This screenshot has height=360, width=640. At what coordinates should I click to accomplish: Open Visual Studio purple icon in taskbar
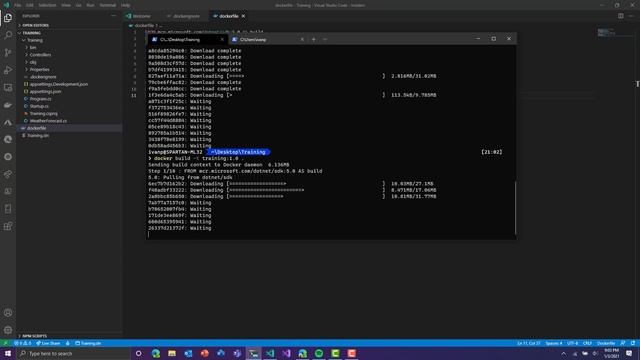[x=286, y=353]
